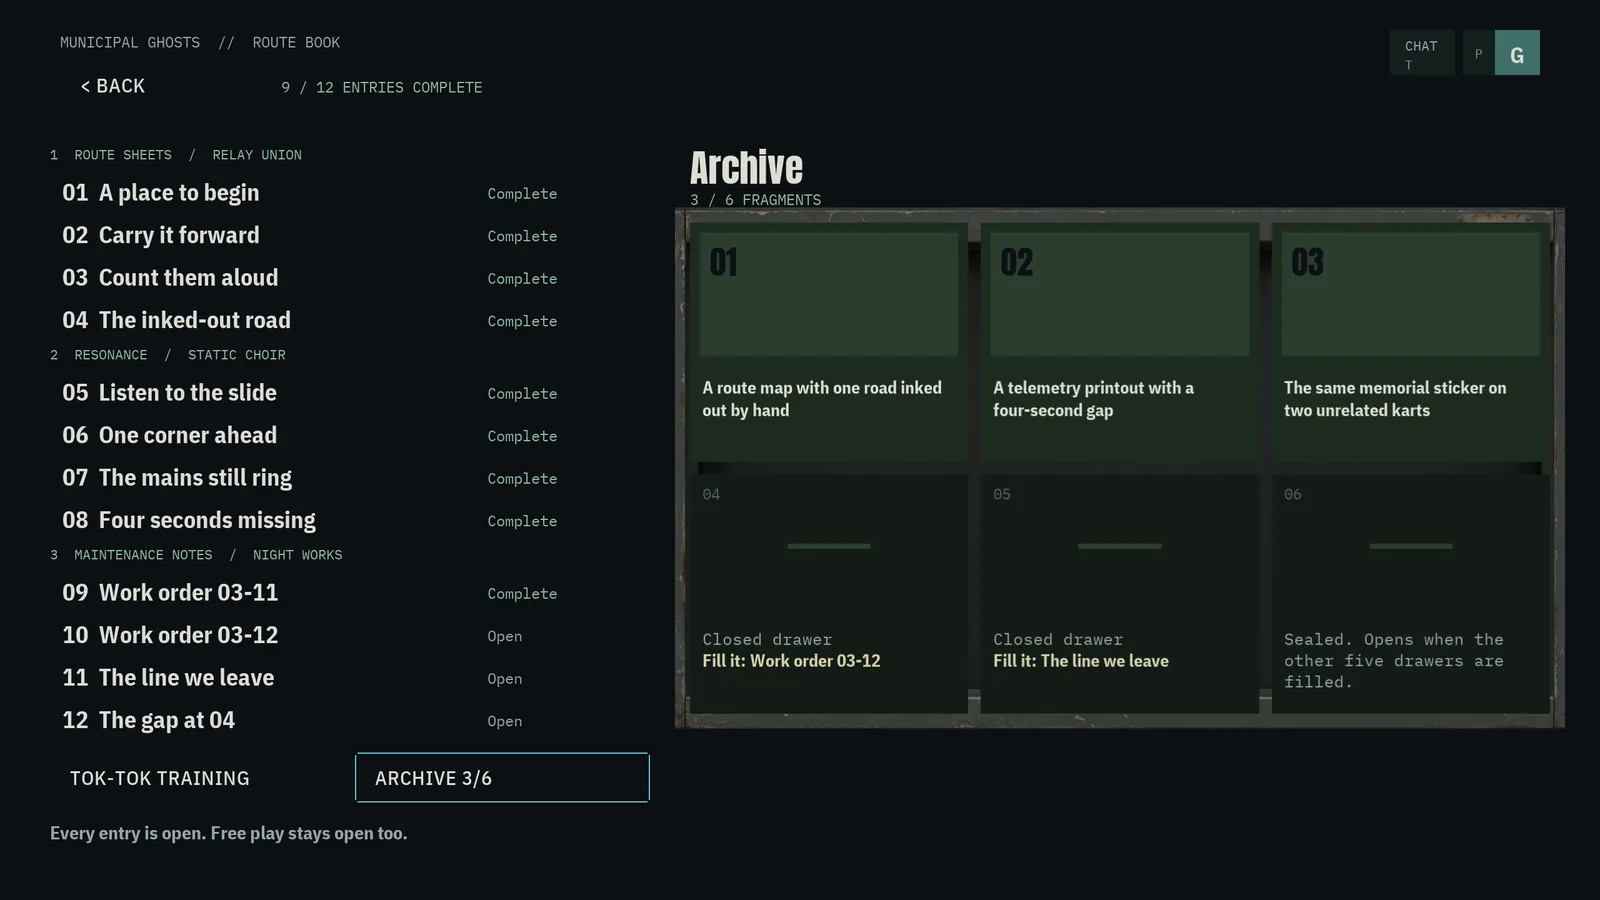Open entry 02 Carry it forward
The image size is (1600, 900).
(x=350, y=235)
